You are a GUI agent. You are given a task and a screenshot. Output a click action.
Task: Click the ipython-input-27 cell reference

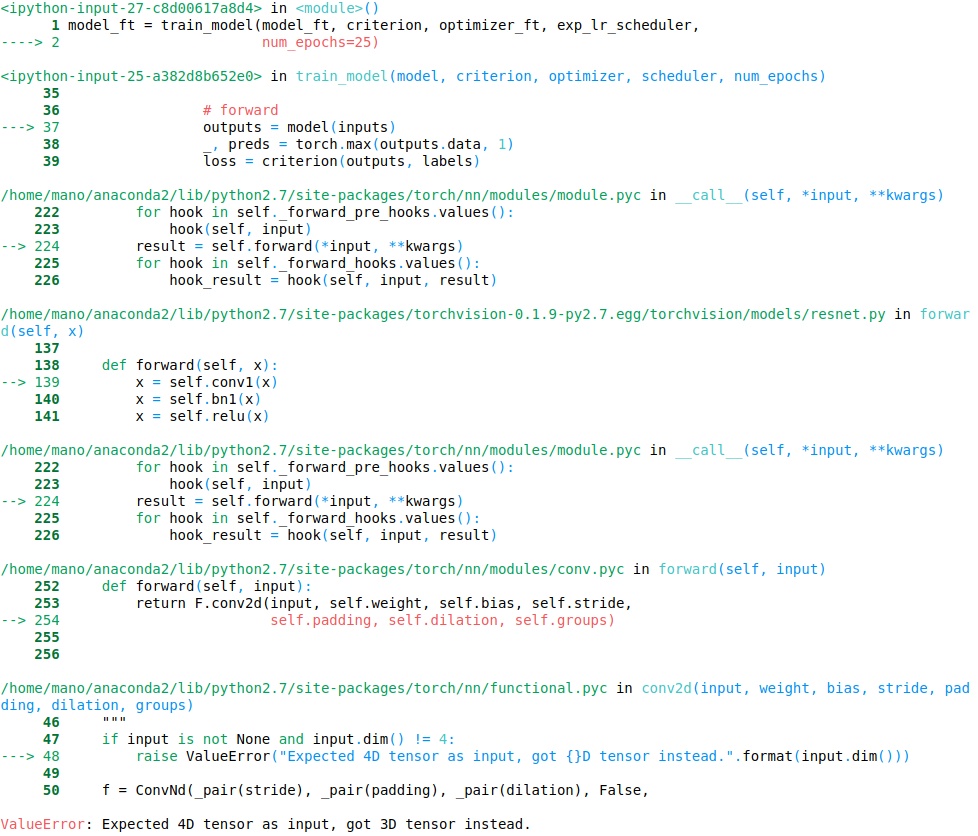click(x=131, y=9)
